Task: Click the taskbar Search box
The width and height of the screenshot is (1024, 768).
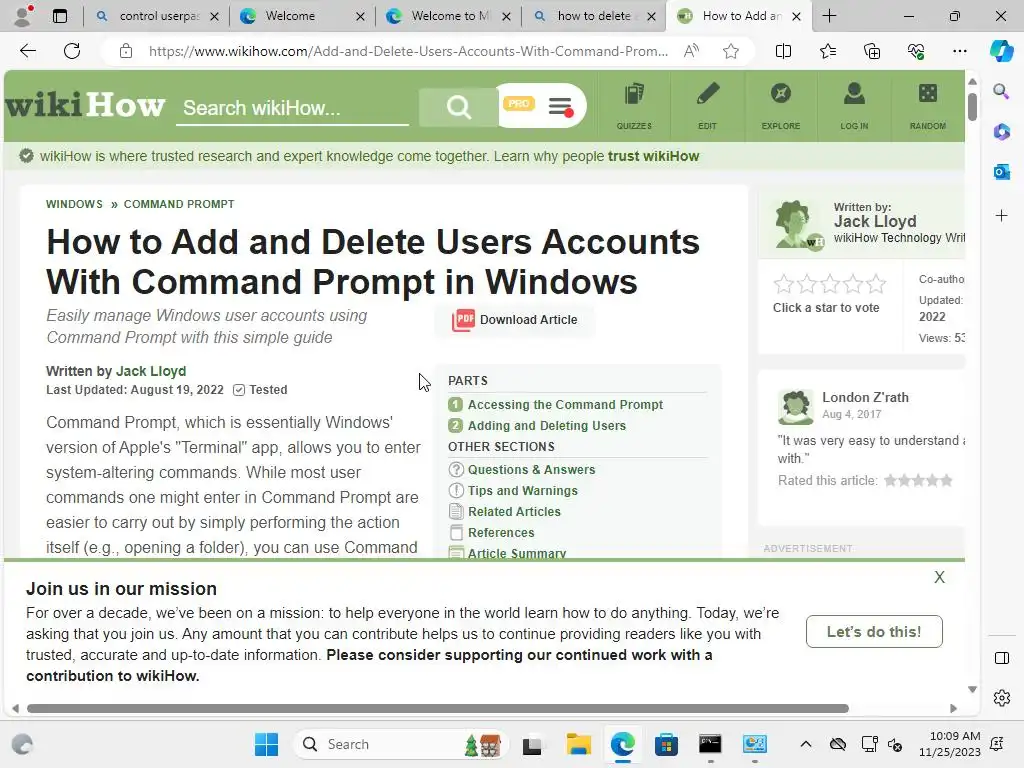Action: [402, 744]
